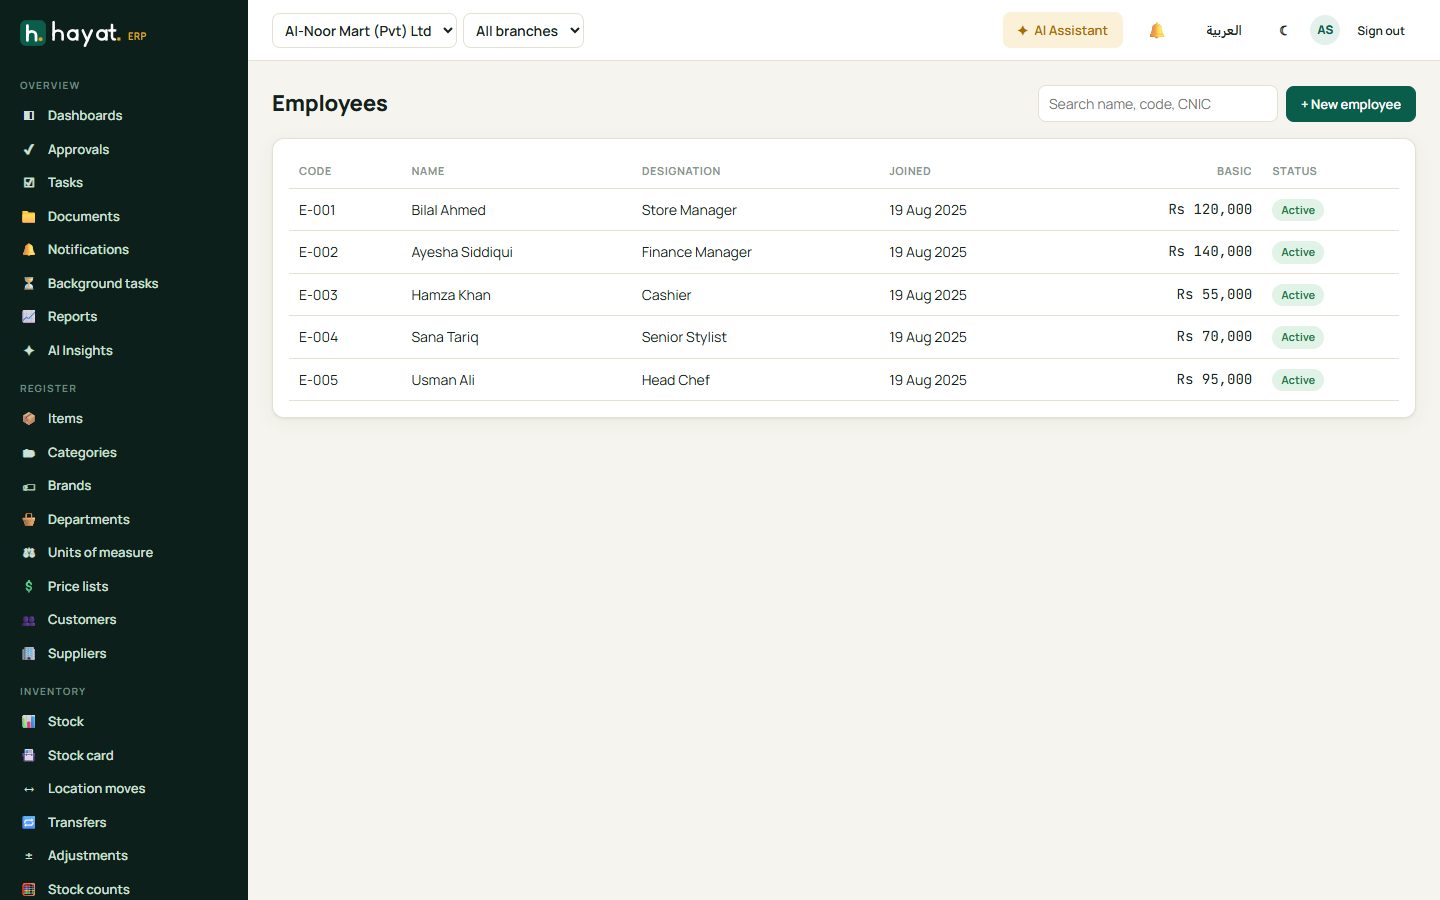Open the AS user avatar
Viewport: 1440px width, 900px height.
tap(1325, 30)
